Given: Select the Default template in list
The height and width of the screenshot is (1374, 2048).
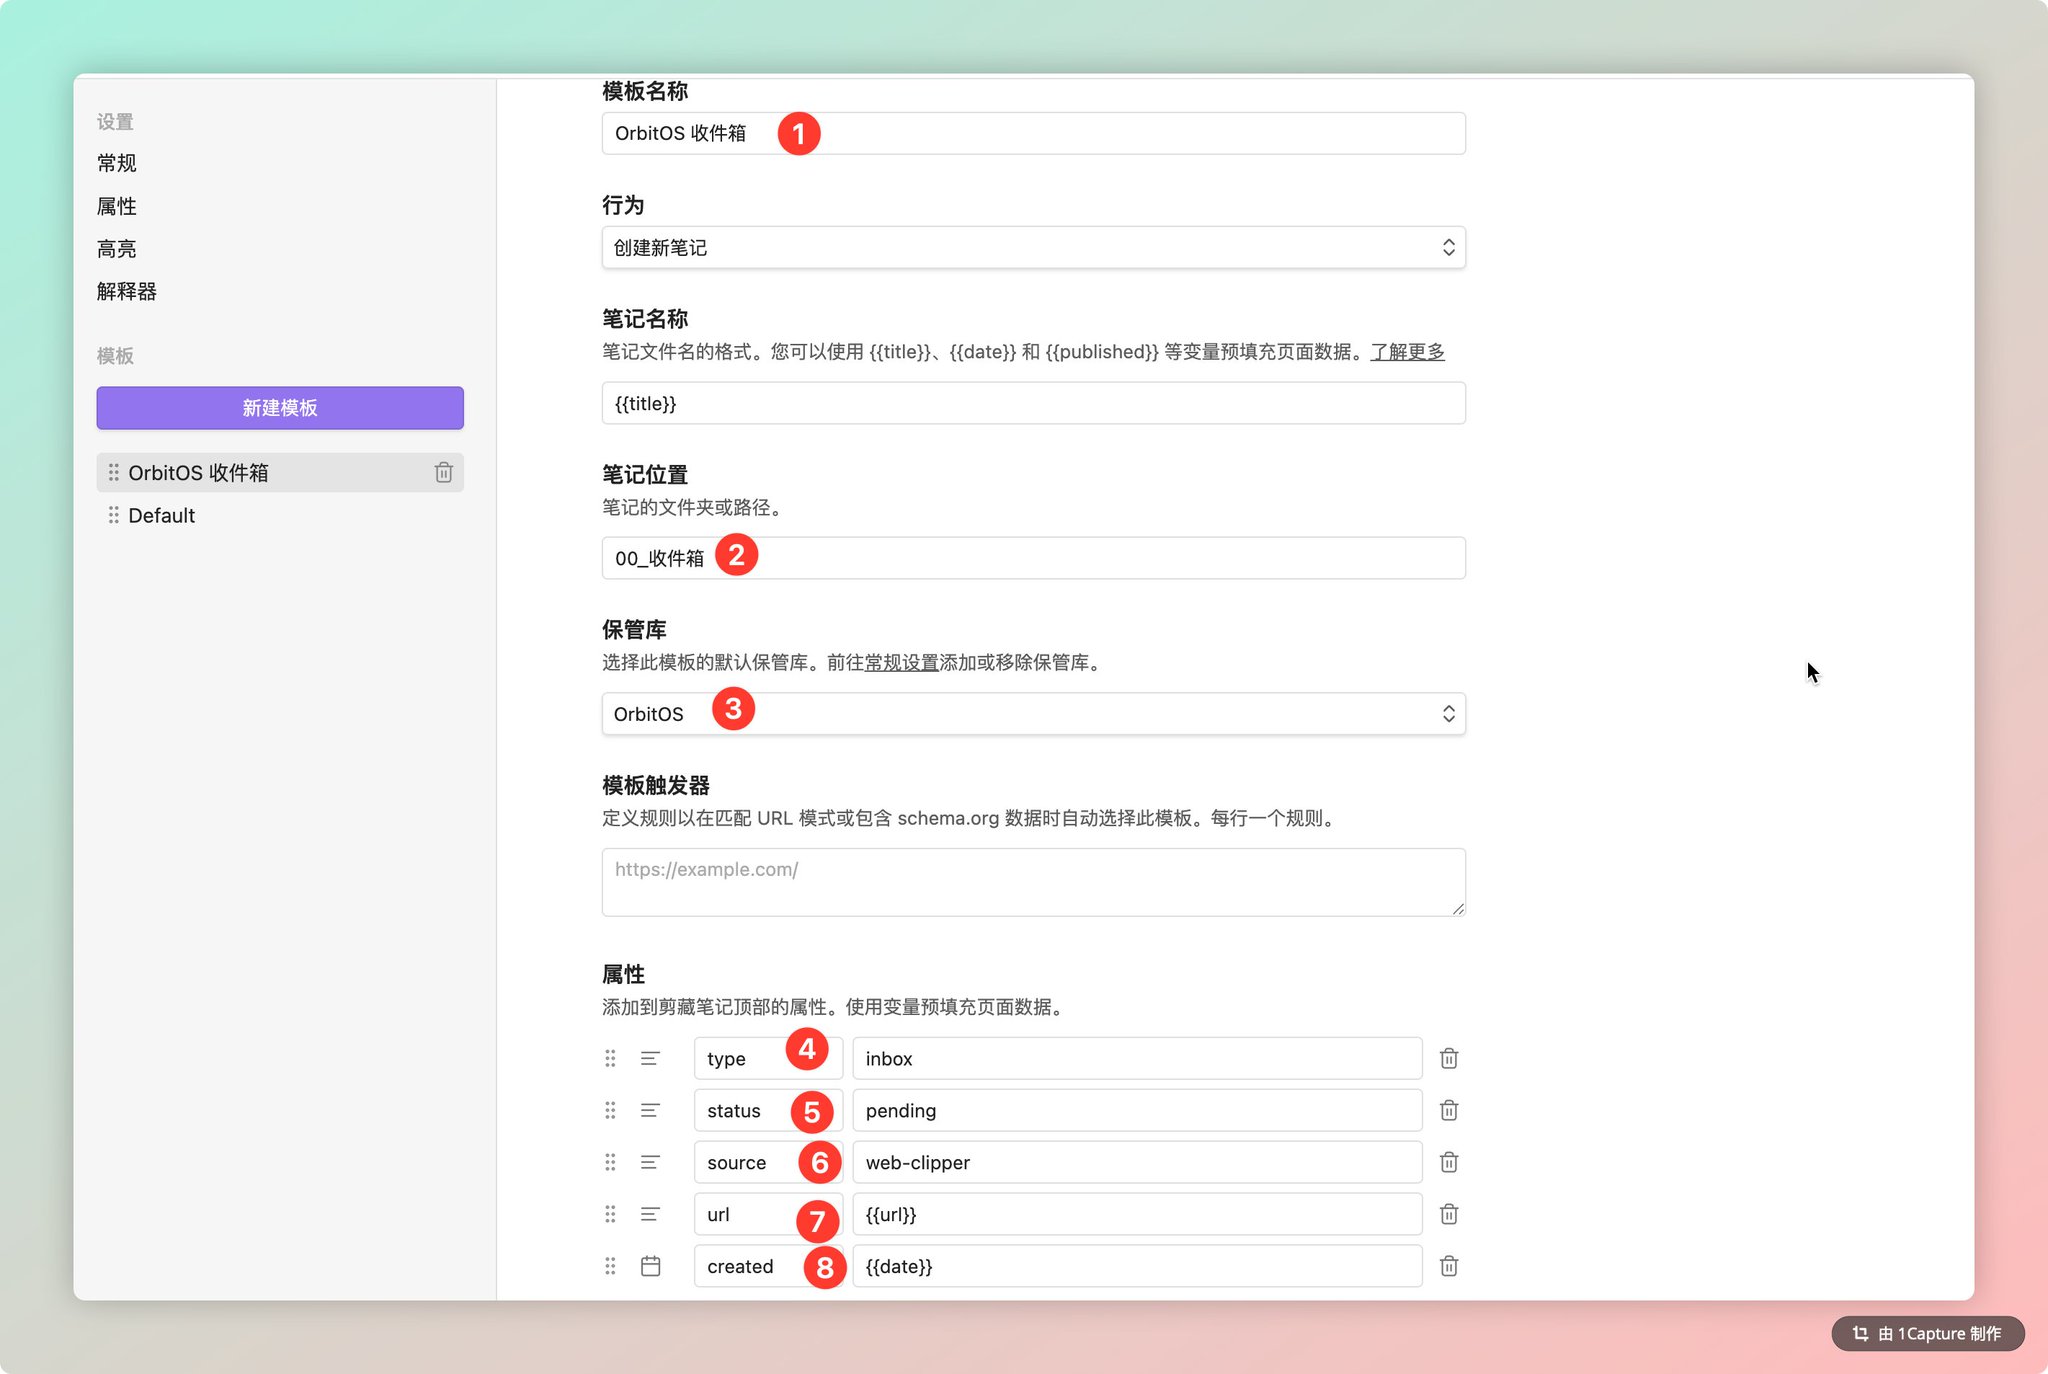Looking at the screenshot, I should point(162,516).
